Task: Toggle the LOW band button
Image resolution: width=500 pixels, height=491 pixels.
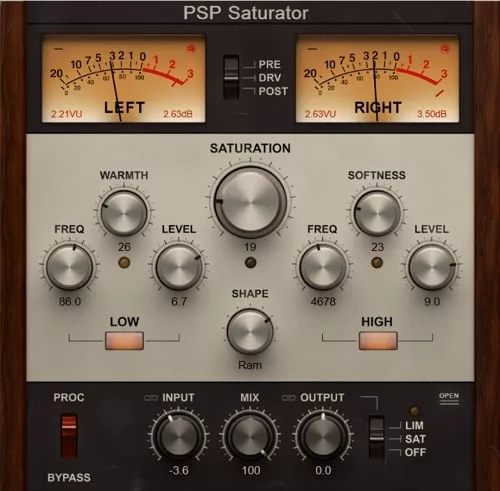Action: (x=124, y=340)
